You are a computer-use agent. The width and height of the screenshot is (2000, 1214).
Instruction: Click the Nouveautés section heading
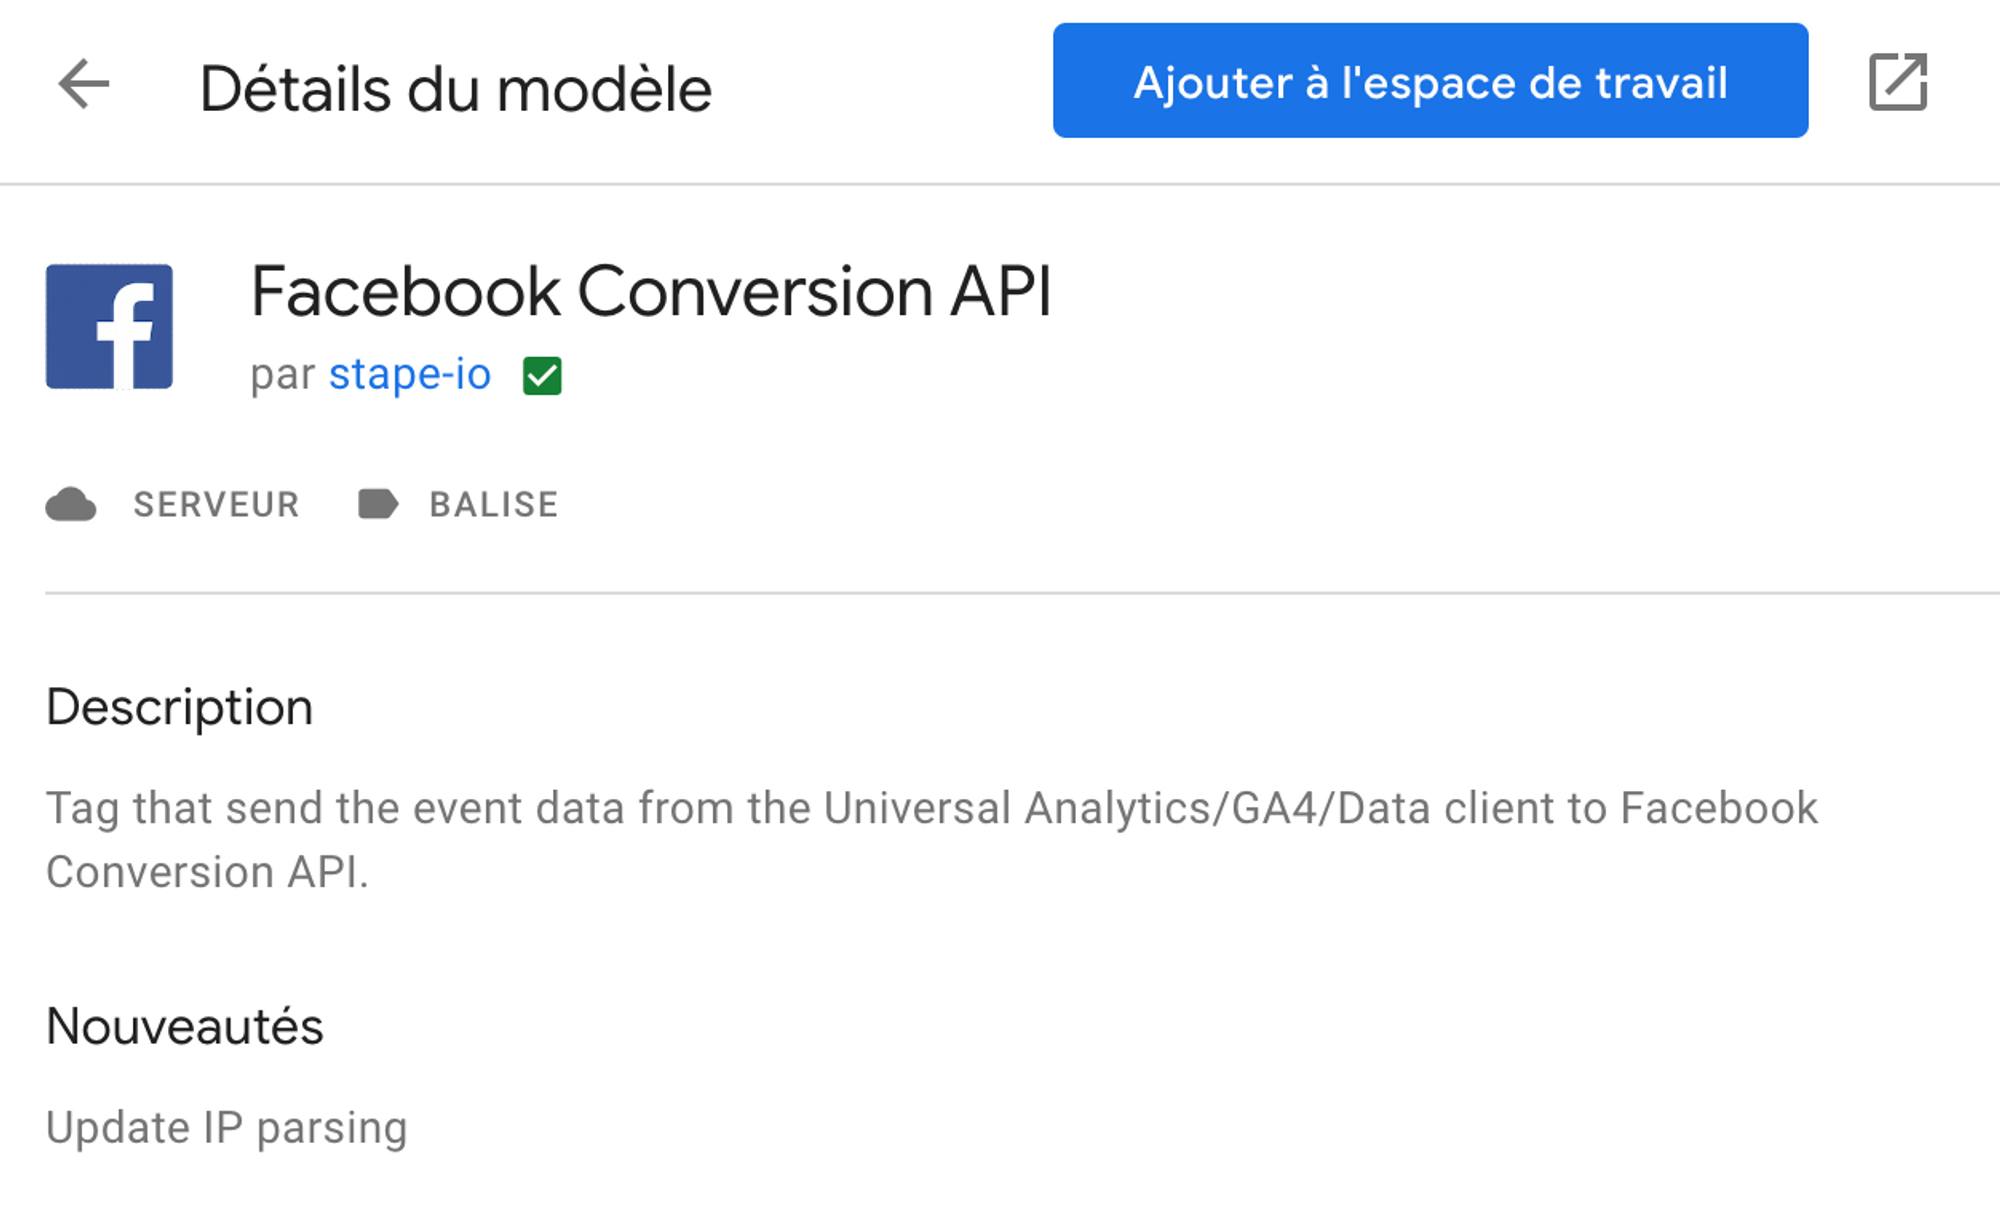tap(185, 1026)
